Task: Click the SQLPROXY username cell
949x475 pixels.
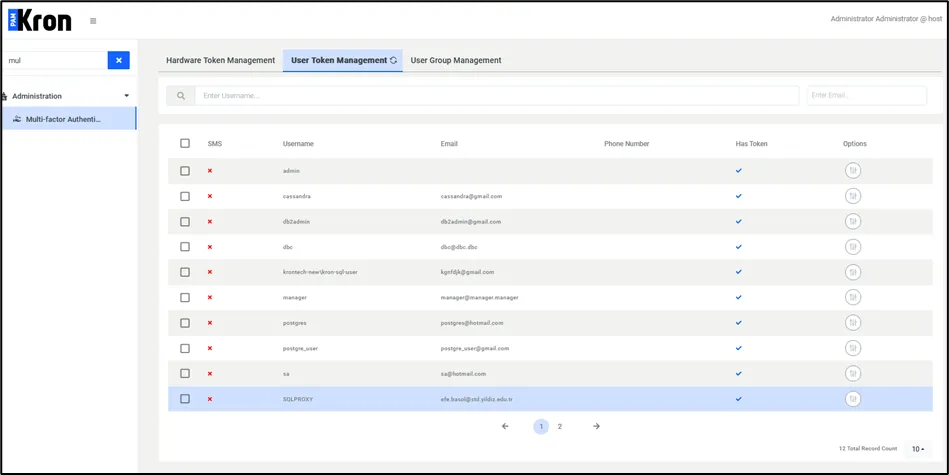Action: coord(298,399)
